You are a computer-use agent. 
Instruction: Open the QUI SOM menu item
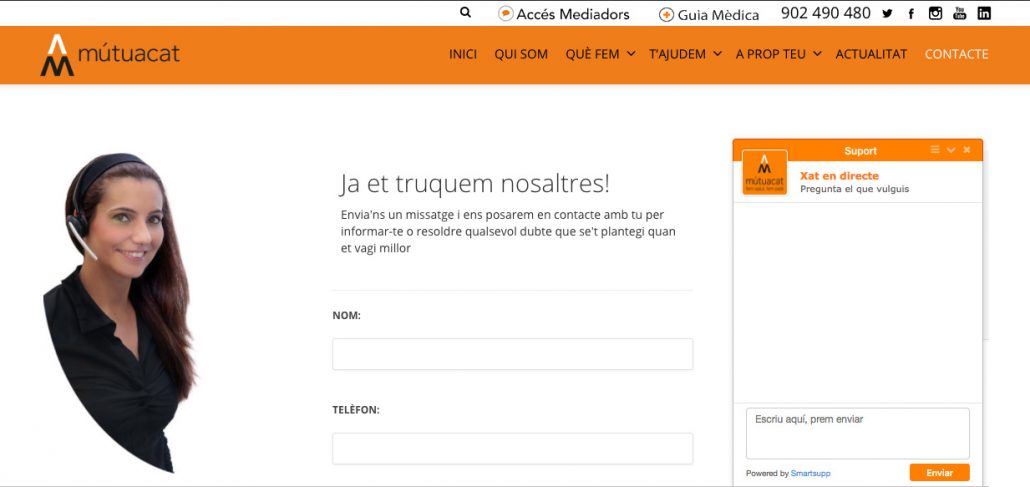(x=521, y=54)
